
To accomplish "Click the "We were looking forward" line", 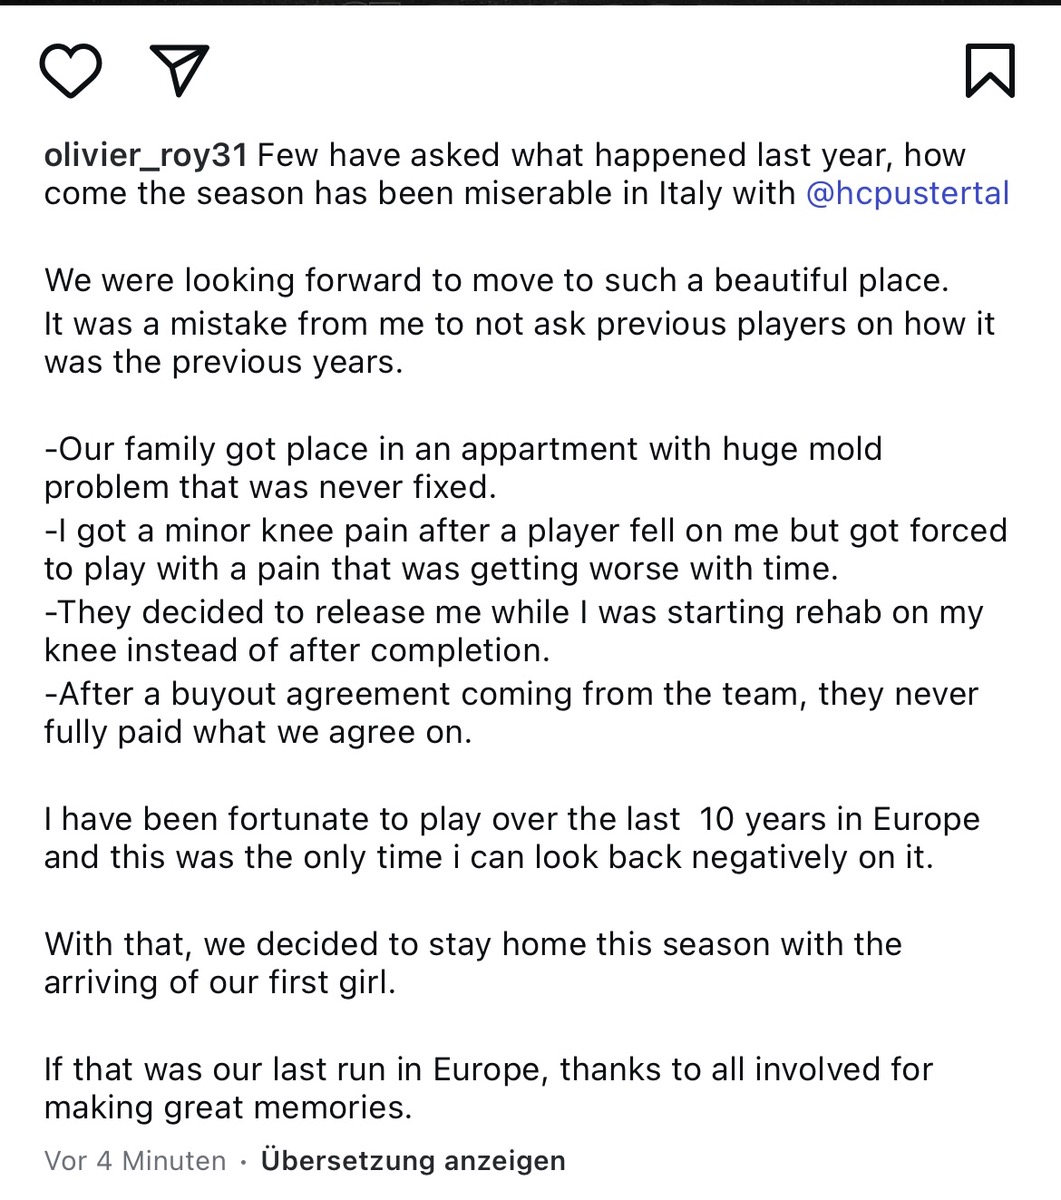I will (495, 279).
